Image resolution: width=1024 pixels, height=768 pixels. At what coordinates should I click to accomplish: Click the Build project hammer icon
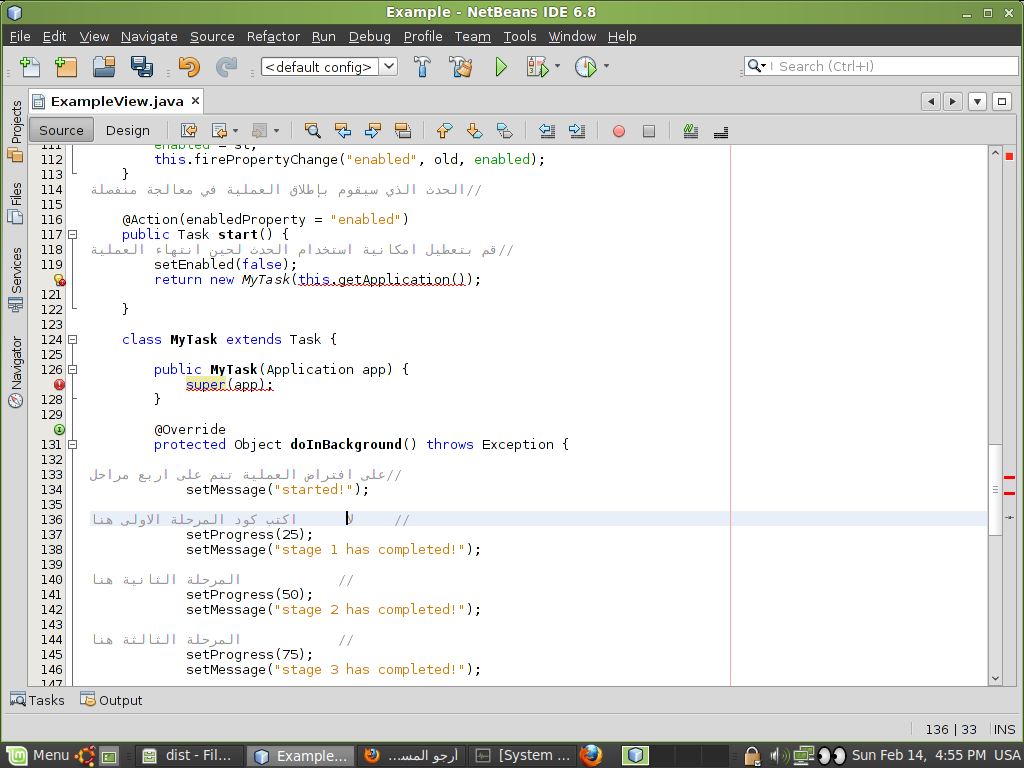[x=422, y=67]
